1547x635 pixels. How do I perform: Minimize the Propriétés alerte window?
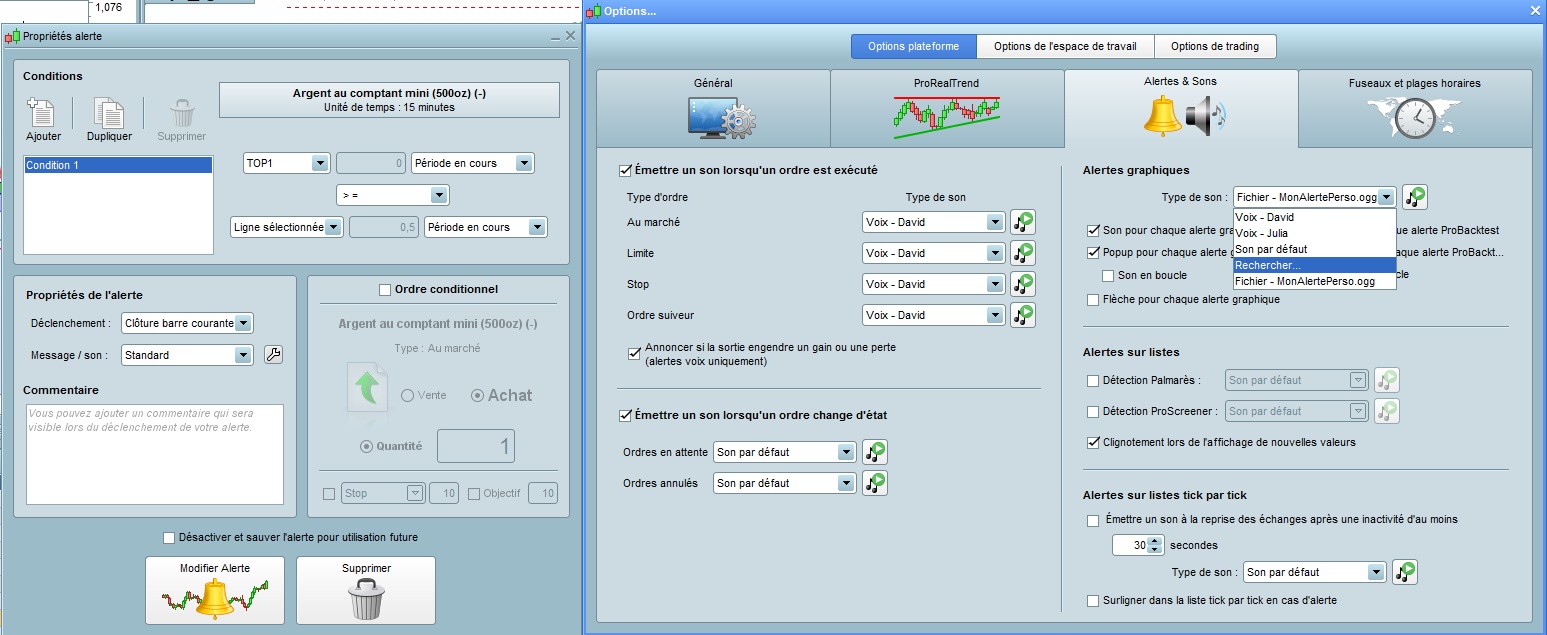[x=554, y=36]
